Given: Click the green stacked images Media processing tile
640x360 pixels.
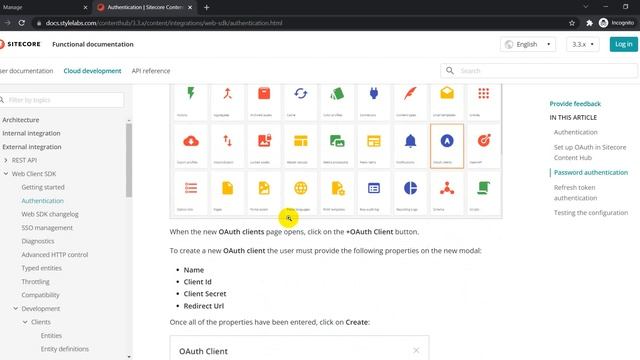Looking at the screenshot, I should click(337, 146).
